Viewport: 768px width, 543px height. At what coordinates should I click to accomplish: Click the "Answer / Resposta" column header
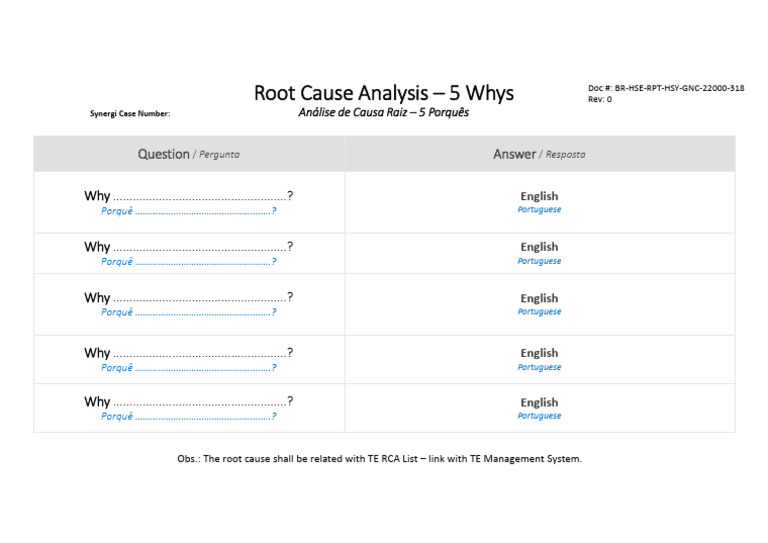click(x=539, y=154)
